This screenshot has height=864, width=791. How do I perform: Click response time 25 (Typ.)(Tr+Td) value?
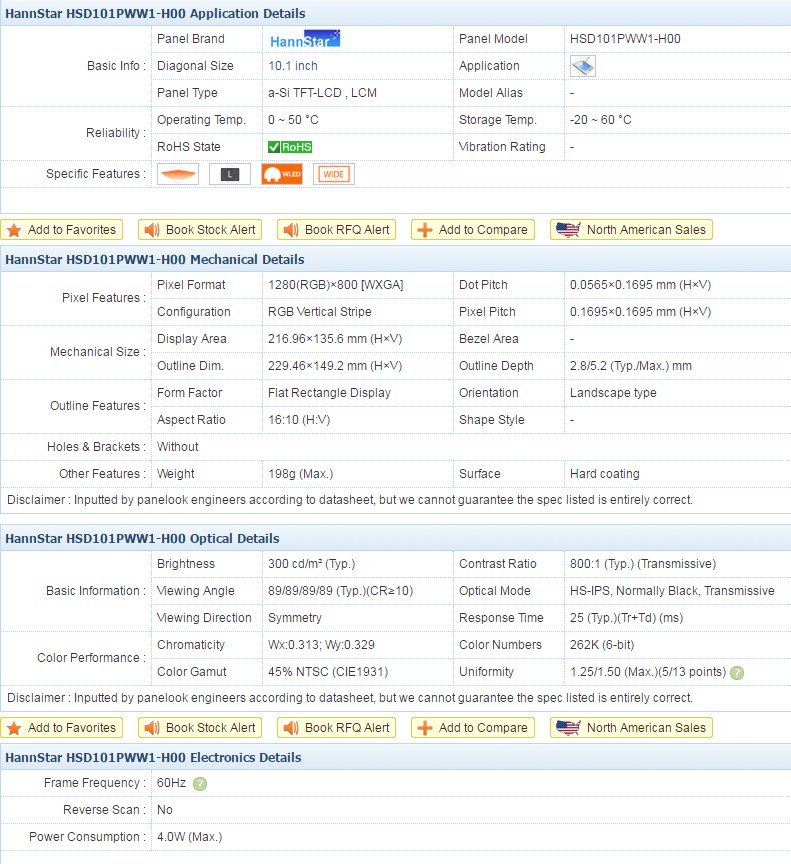[626, 618]
